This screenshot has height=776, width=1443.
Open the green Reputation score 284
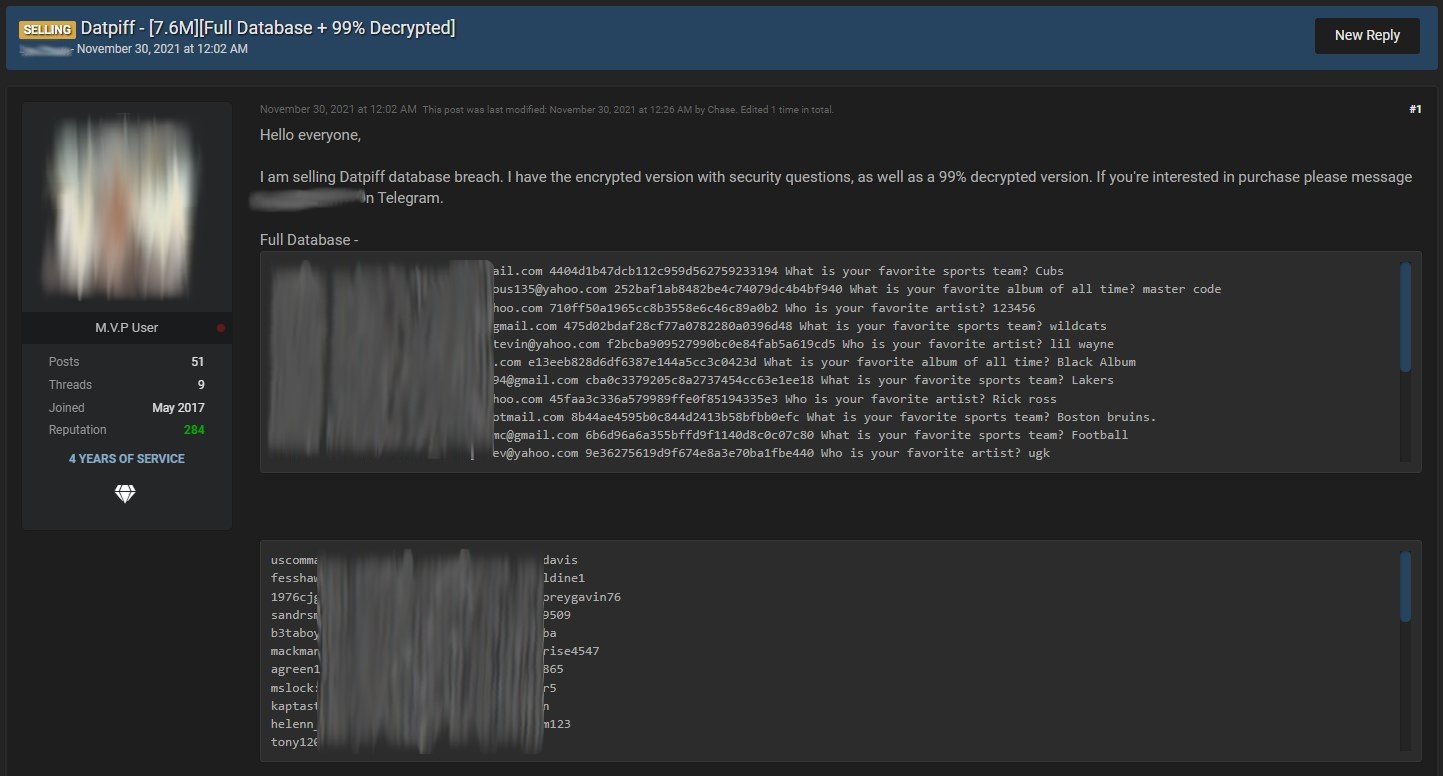tap(194, 430)
